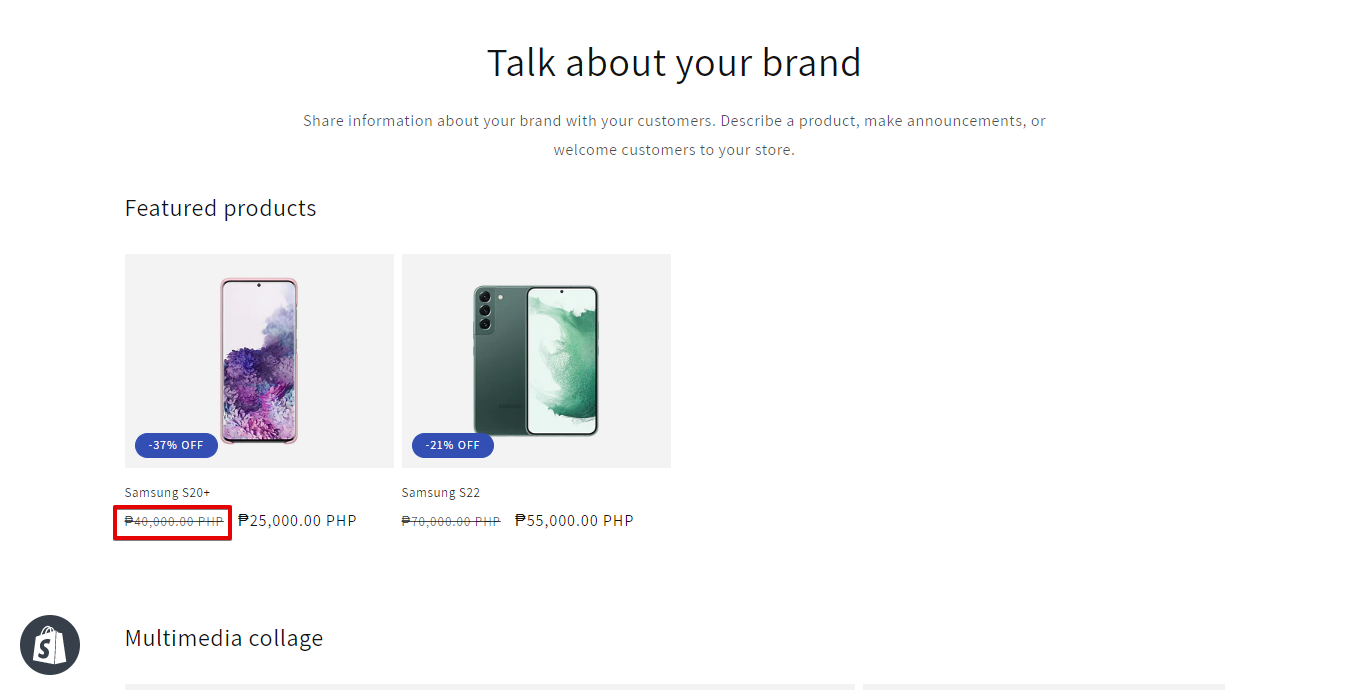Screen dimensions: 1345x690
Task: Click the -21% OFF badge
Action: coord(453,445)
